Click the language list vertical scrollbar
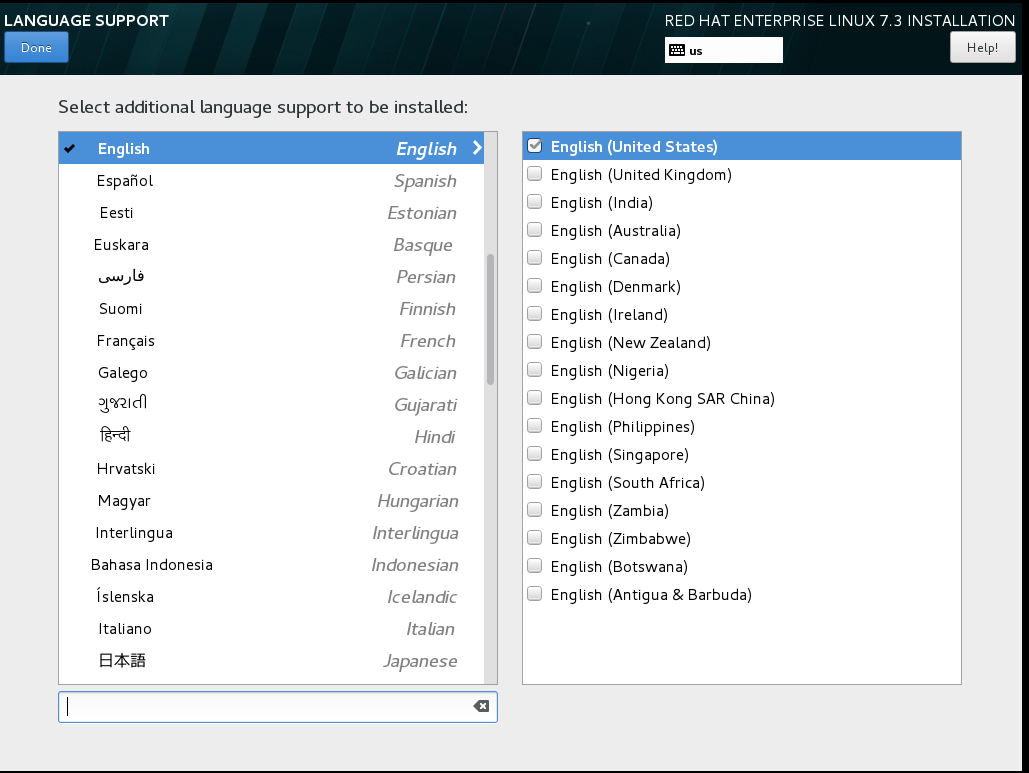The width and height of the screenshot is (1029, 773). pyautogui.click(x=490, y=320)
